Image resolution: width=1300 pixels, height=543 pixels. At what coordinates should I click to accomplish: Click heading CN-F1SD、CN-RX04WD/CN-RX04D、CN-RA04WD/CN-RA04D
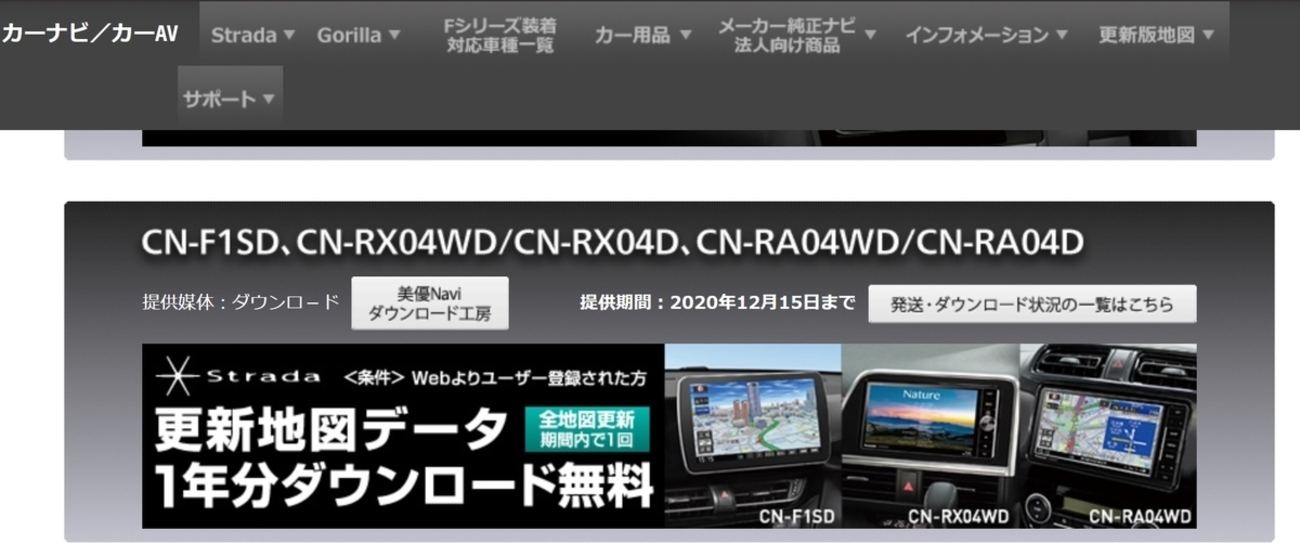tap(612, 242)
